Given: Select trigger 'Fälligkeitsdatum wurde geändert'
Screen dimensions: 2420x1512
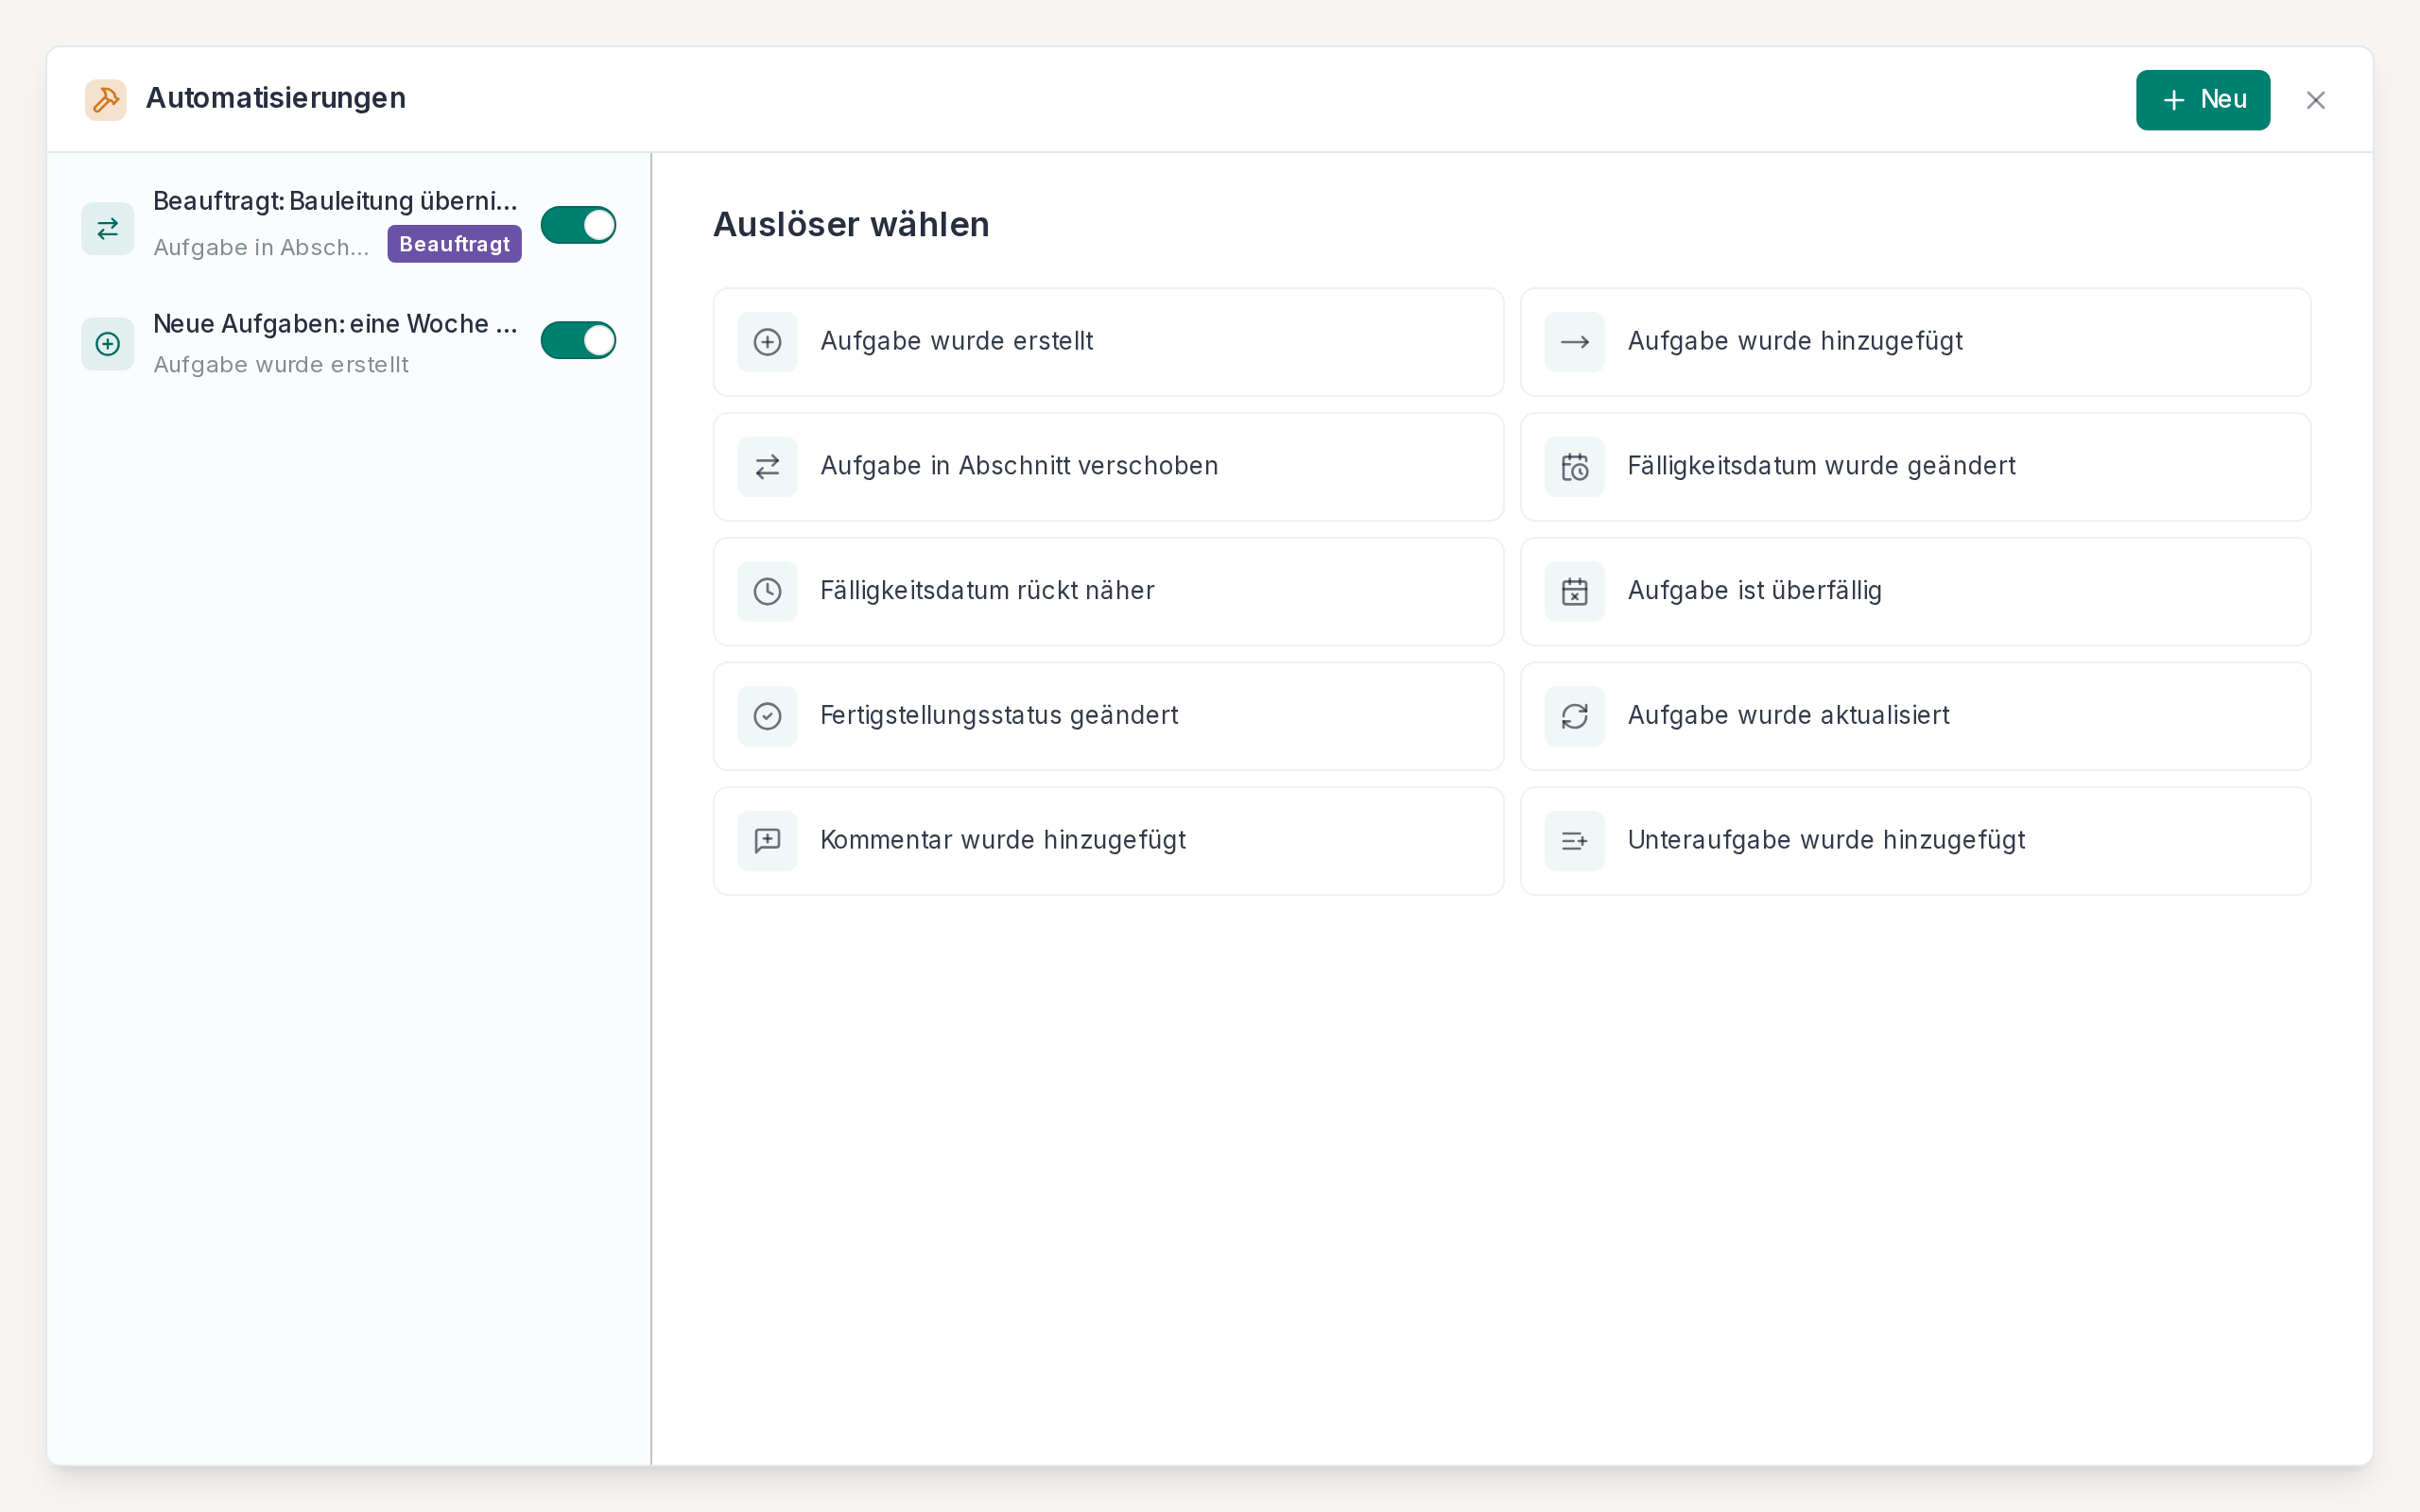Looking at the screenshot, I should coord(1915,467).
